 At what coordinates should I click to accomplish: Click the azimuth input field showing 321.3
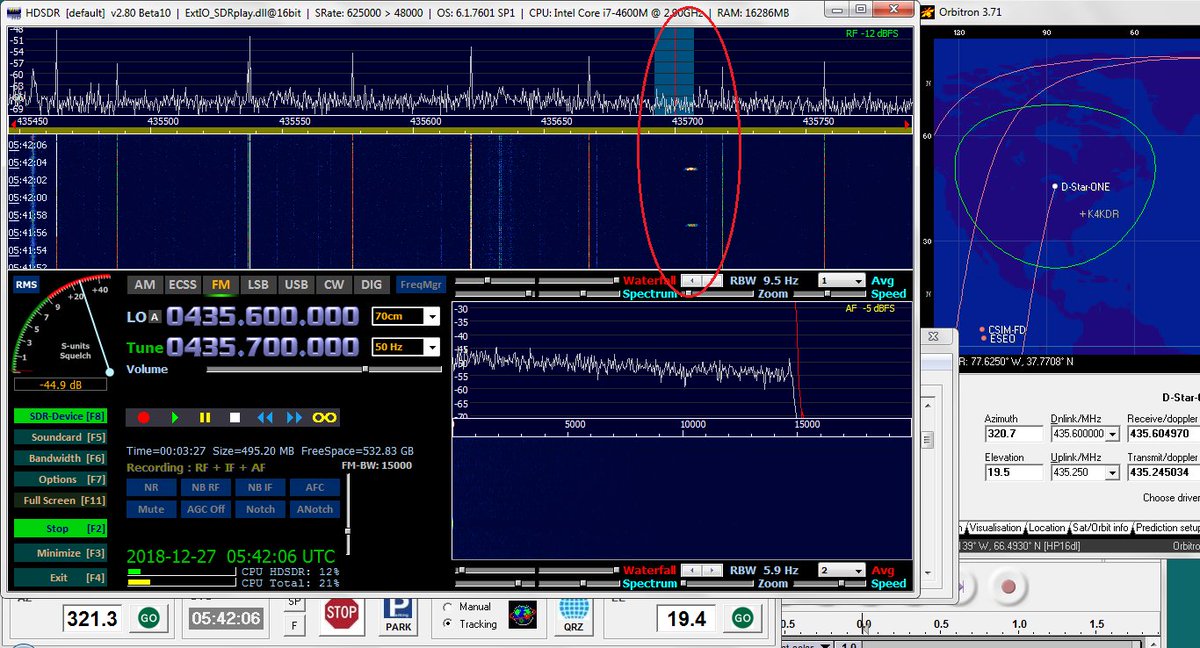pos(93,617)
